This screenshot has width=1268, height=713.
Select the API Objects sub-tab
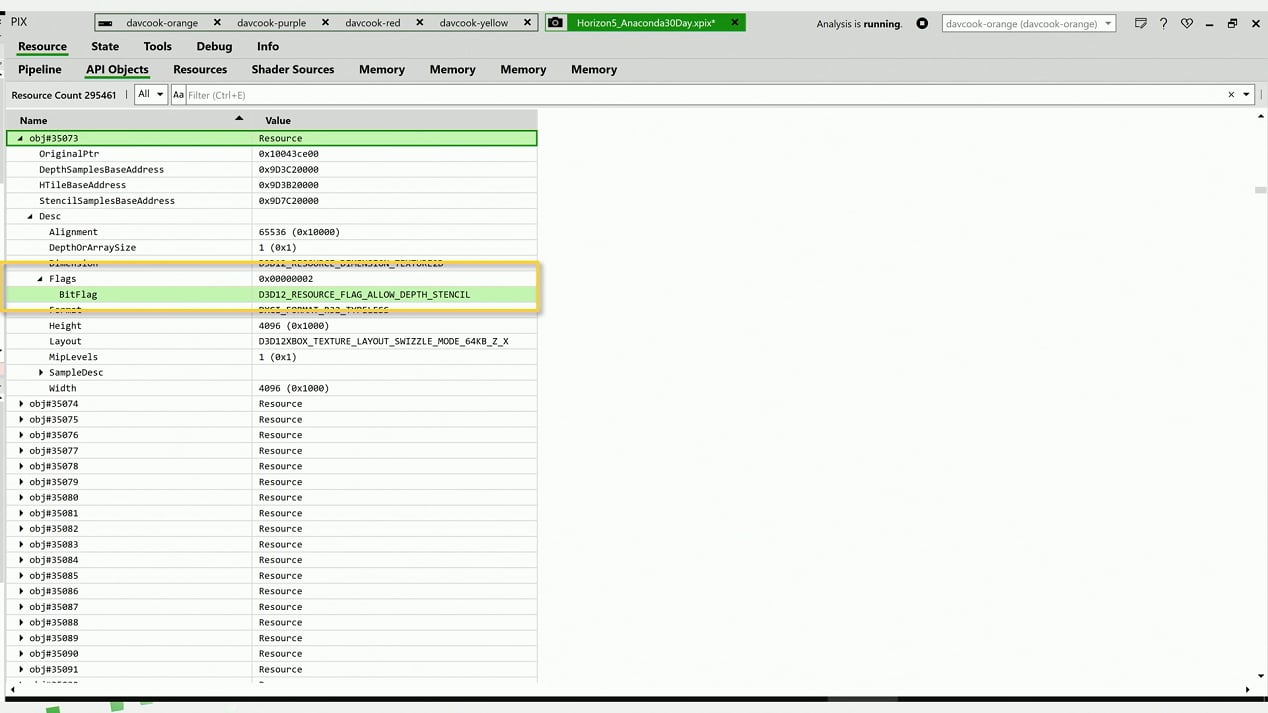click(117, 69)
